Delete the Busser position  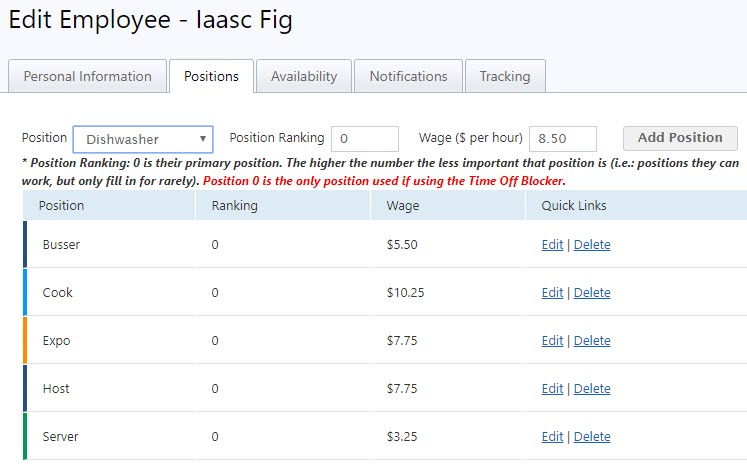(592, 245)
